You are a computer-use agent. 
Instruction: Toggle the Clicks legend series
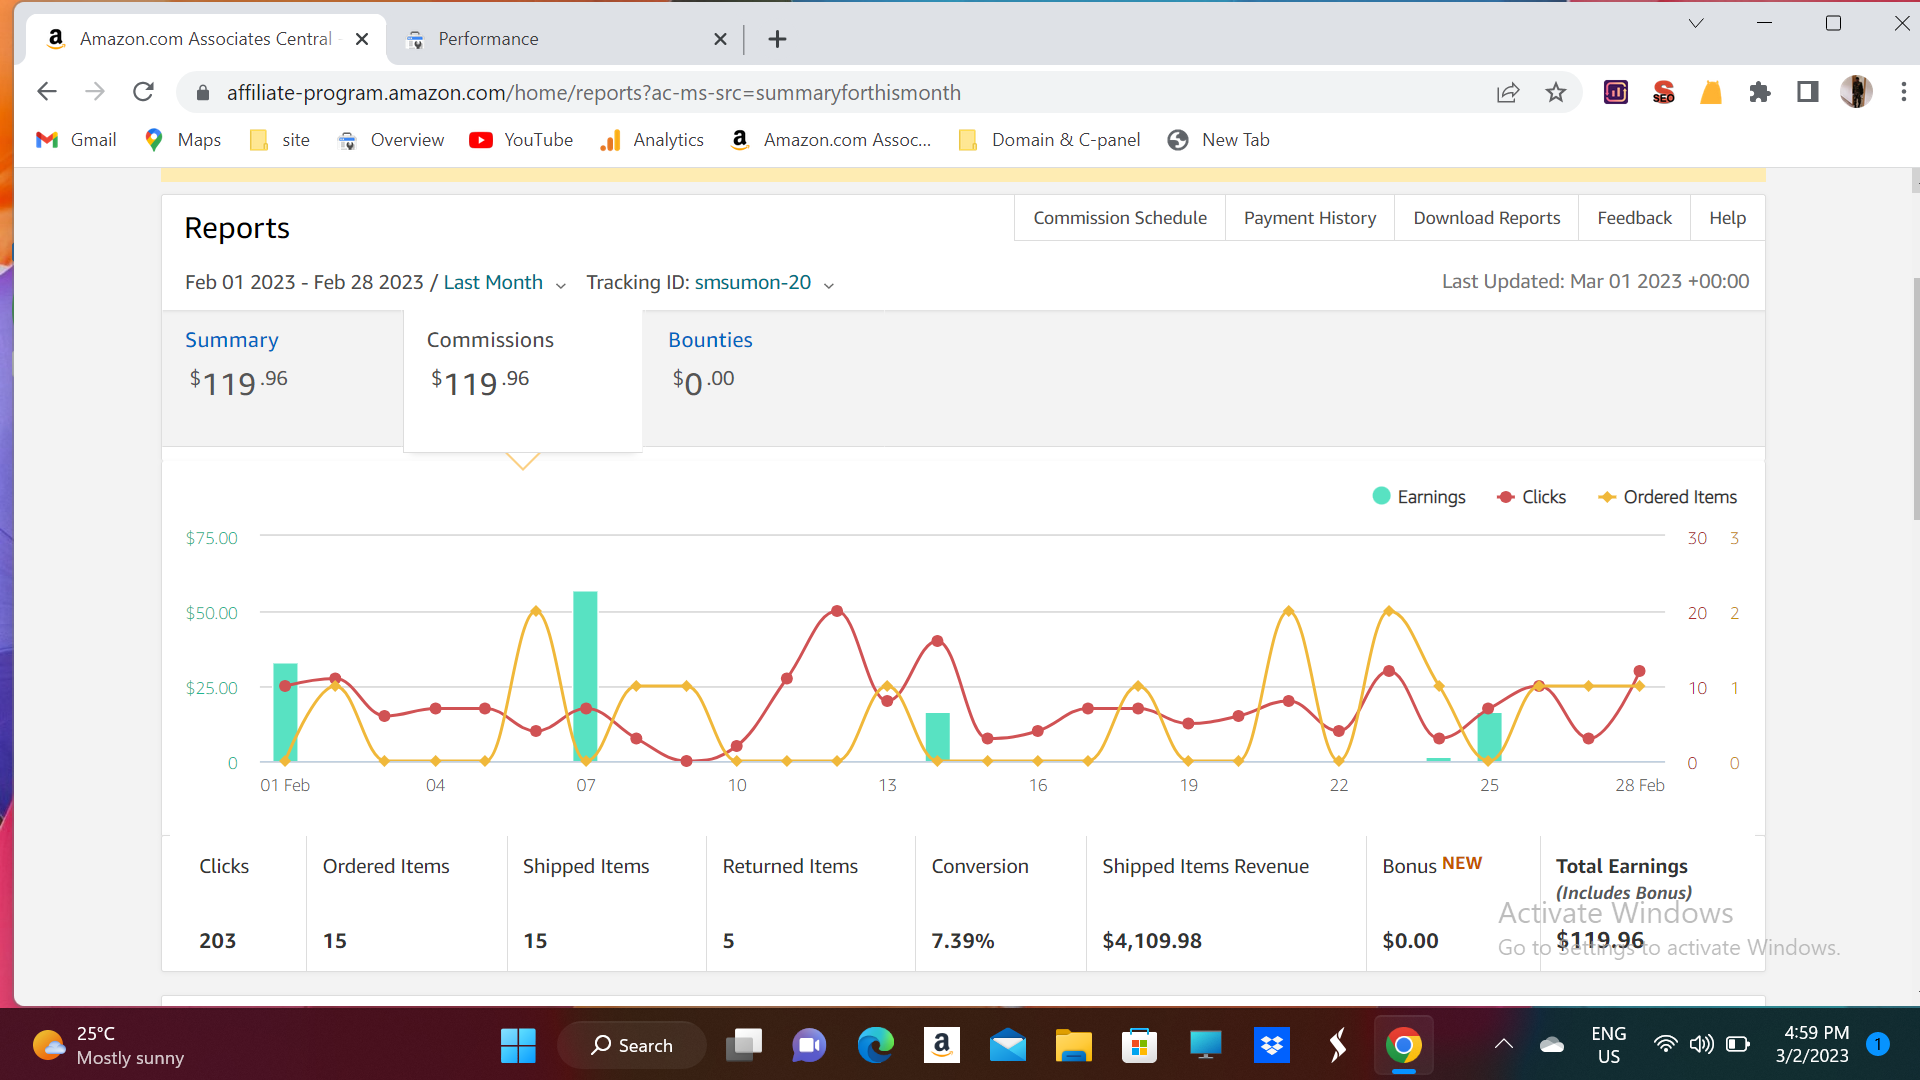coord(1531,497)
